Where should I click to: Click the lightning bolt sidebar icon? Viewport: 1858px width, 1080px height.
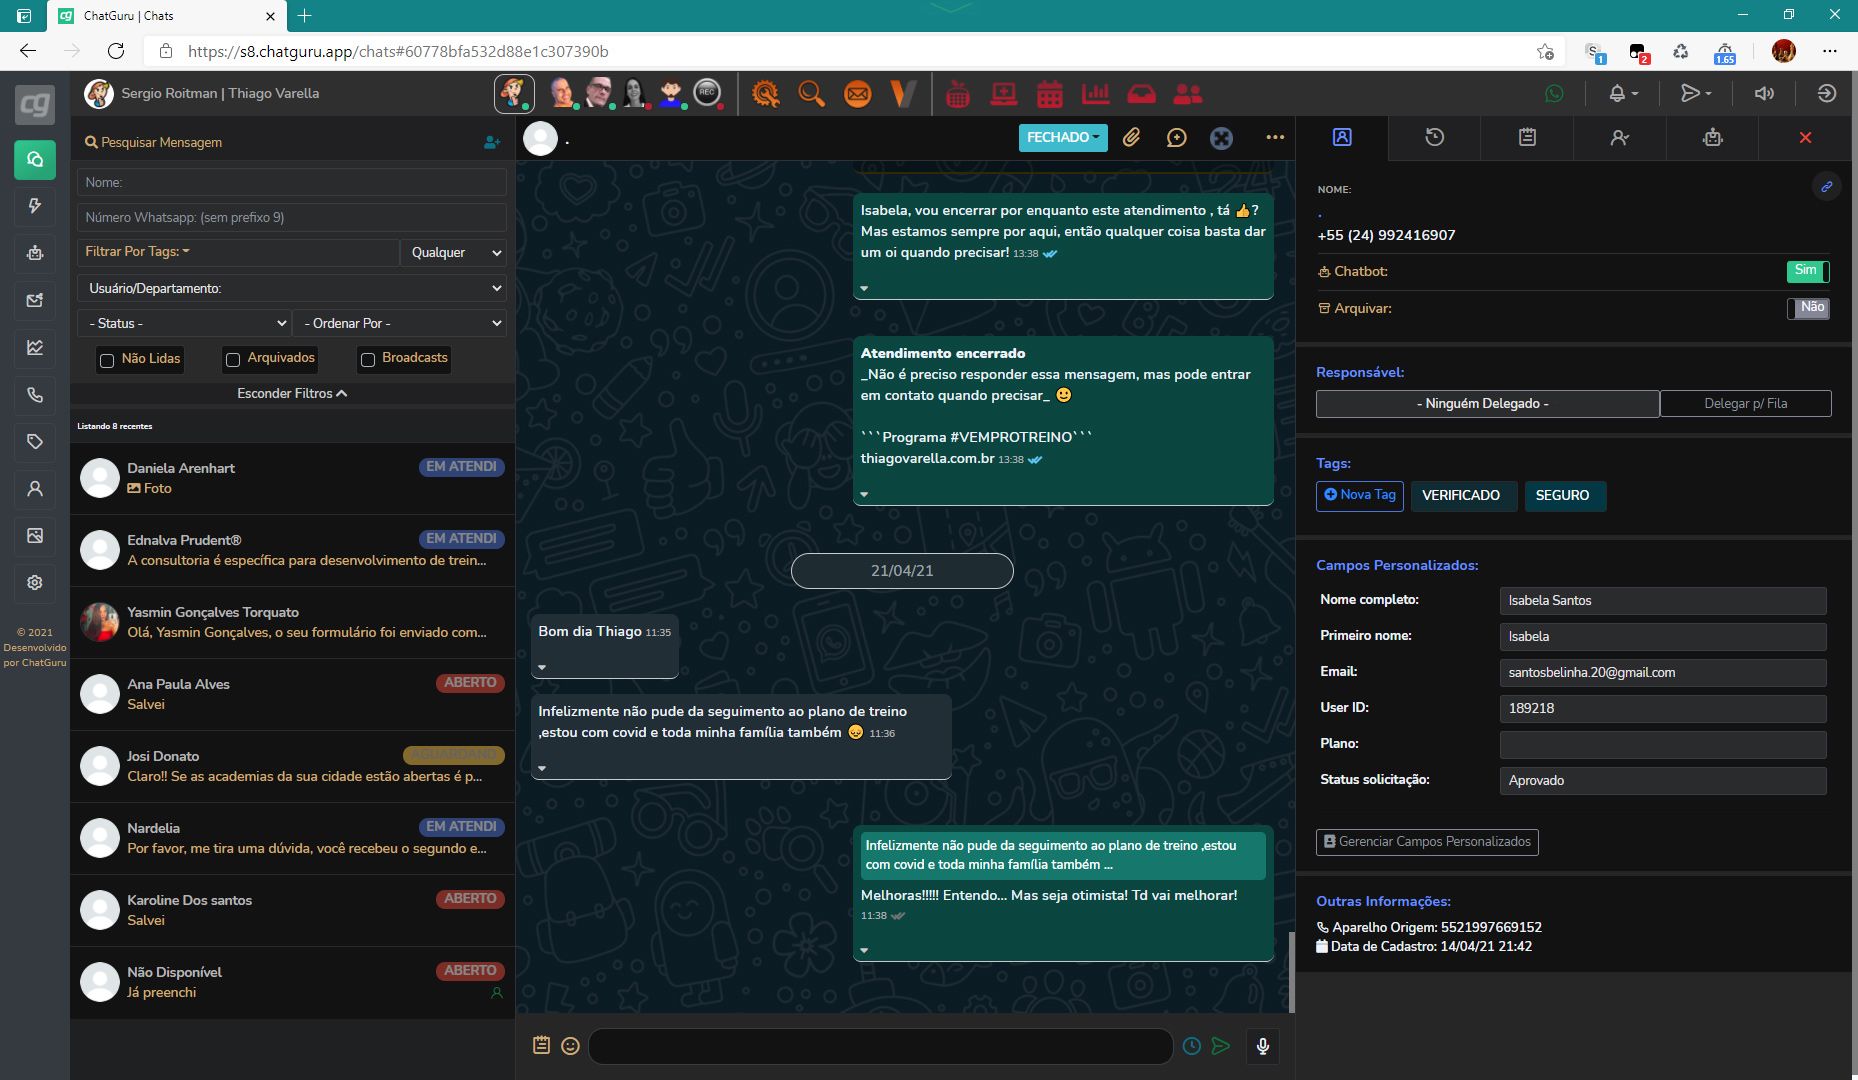(x=35, y=206)
